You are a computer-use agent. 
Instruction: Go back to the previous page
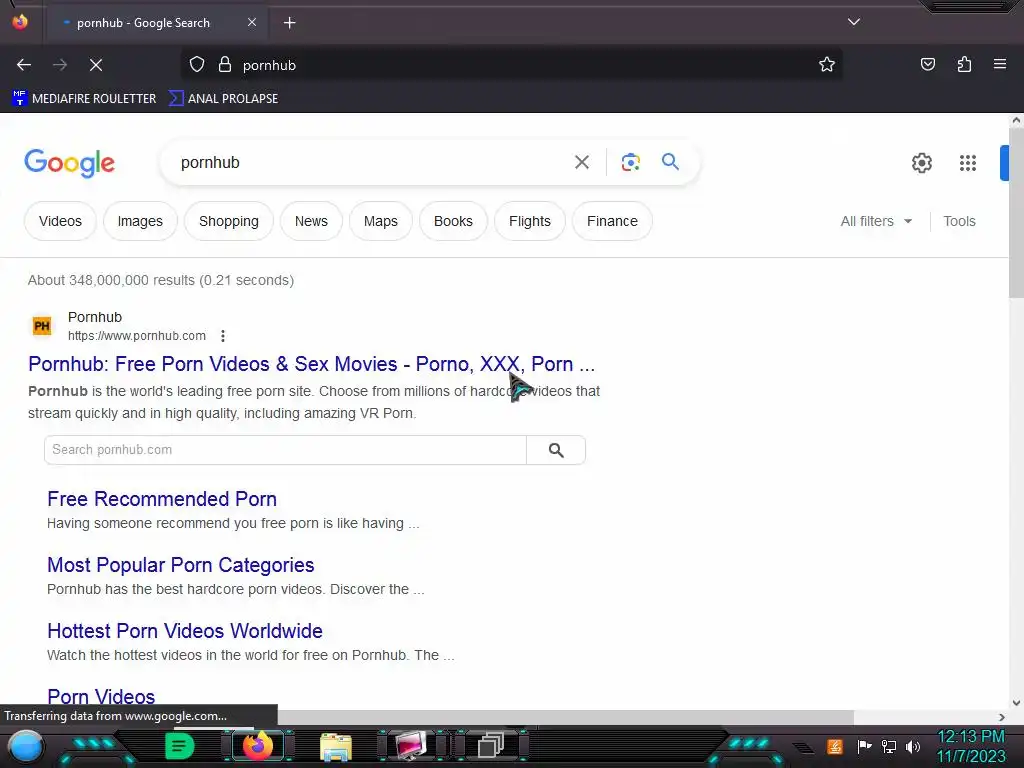pyautogui.click(x=24, y=65)
